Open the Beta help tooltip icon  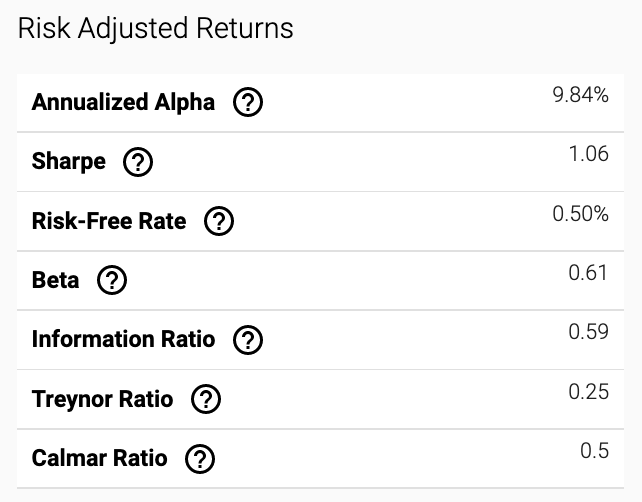[x=112, y=280]
